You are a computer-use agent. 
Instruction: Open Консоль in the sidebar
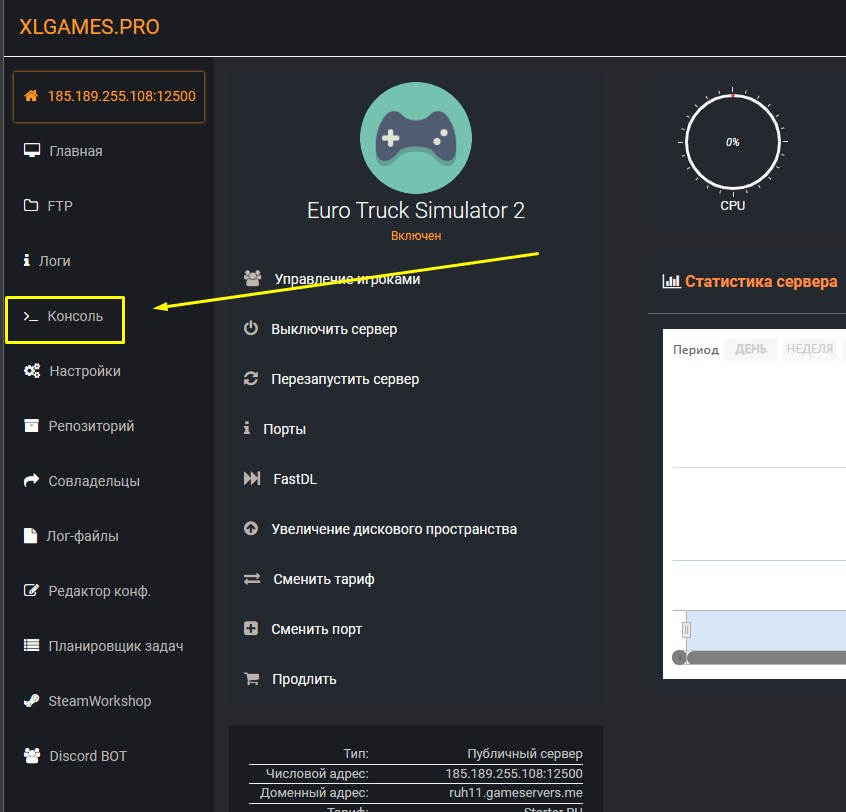point(75,316)
